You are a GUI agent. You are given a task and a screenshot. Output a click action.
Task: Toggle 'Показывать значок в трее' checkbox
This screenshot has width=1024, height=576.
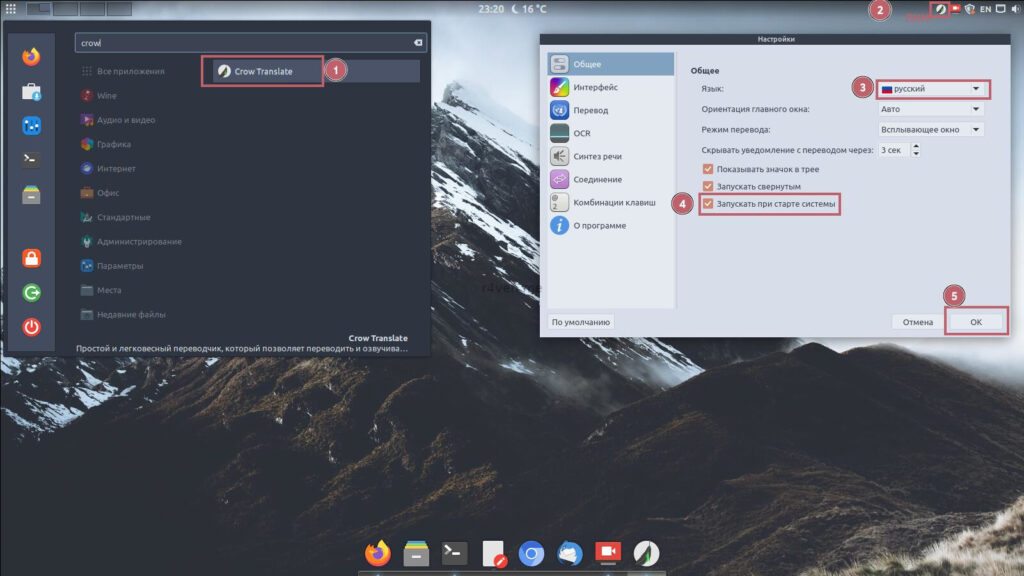click(x=708, y=169)
